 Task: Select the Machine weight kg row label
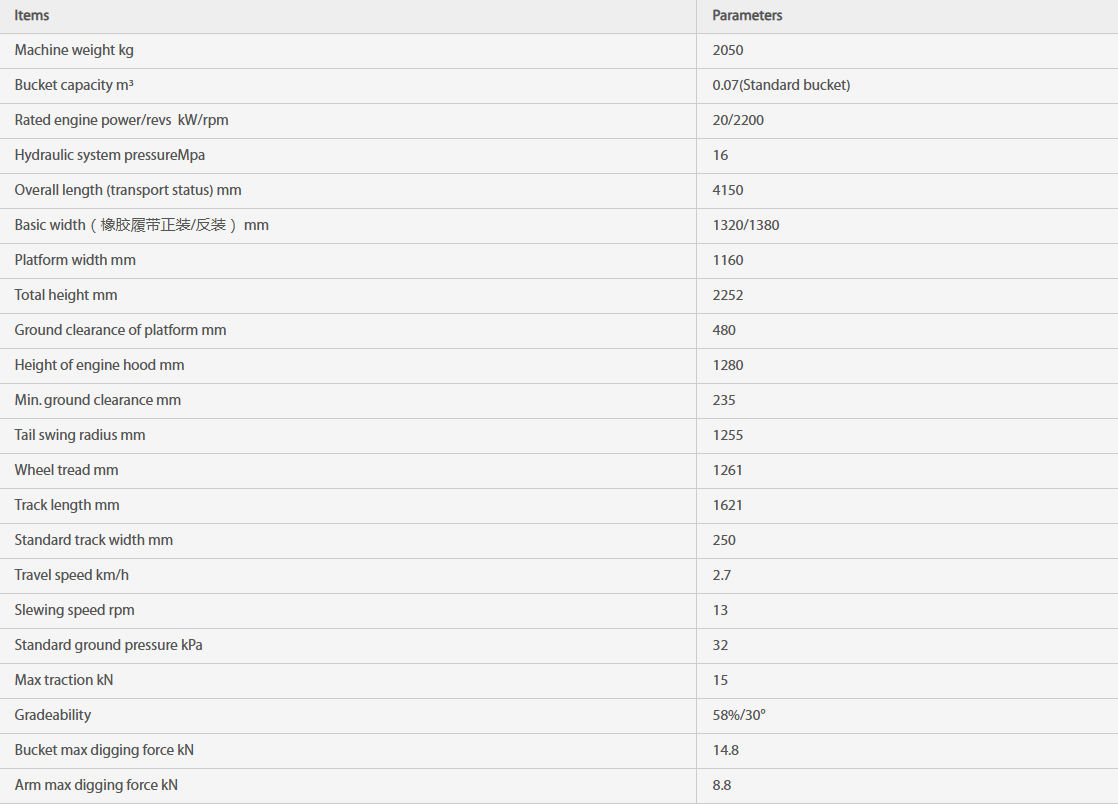(74, 50)
